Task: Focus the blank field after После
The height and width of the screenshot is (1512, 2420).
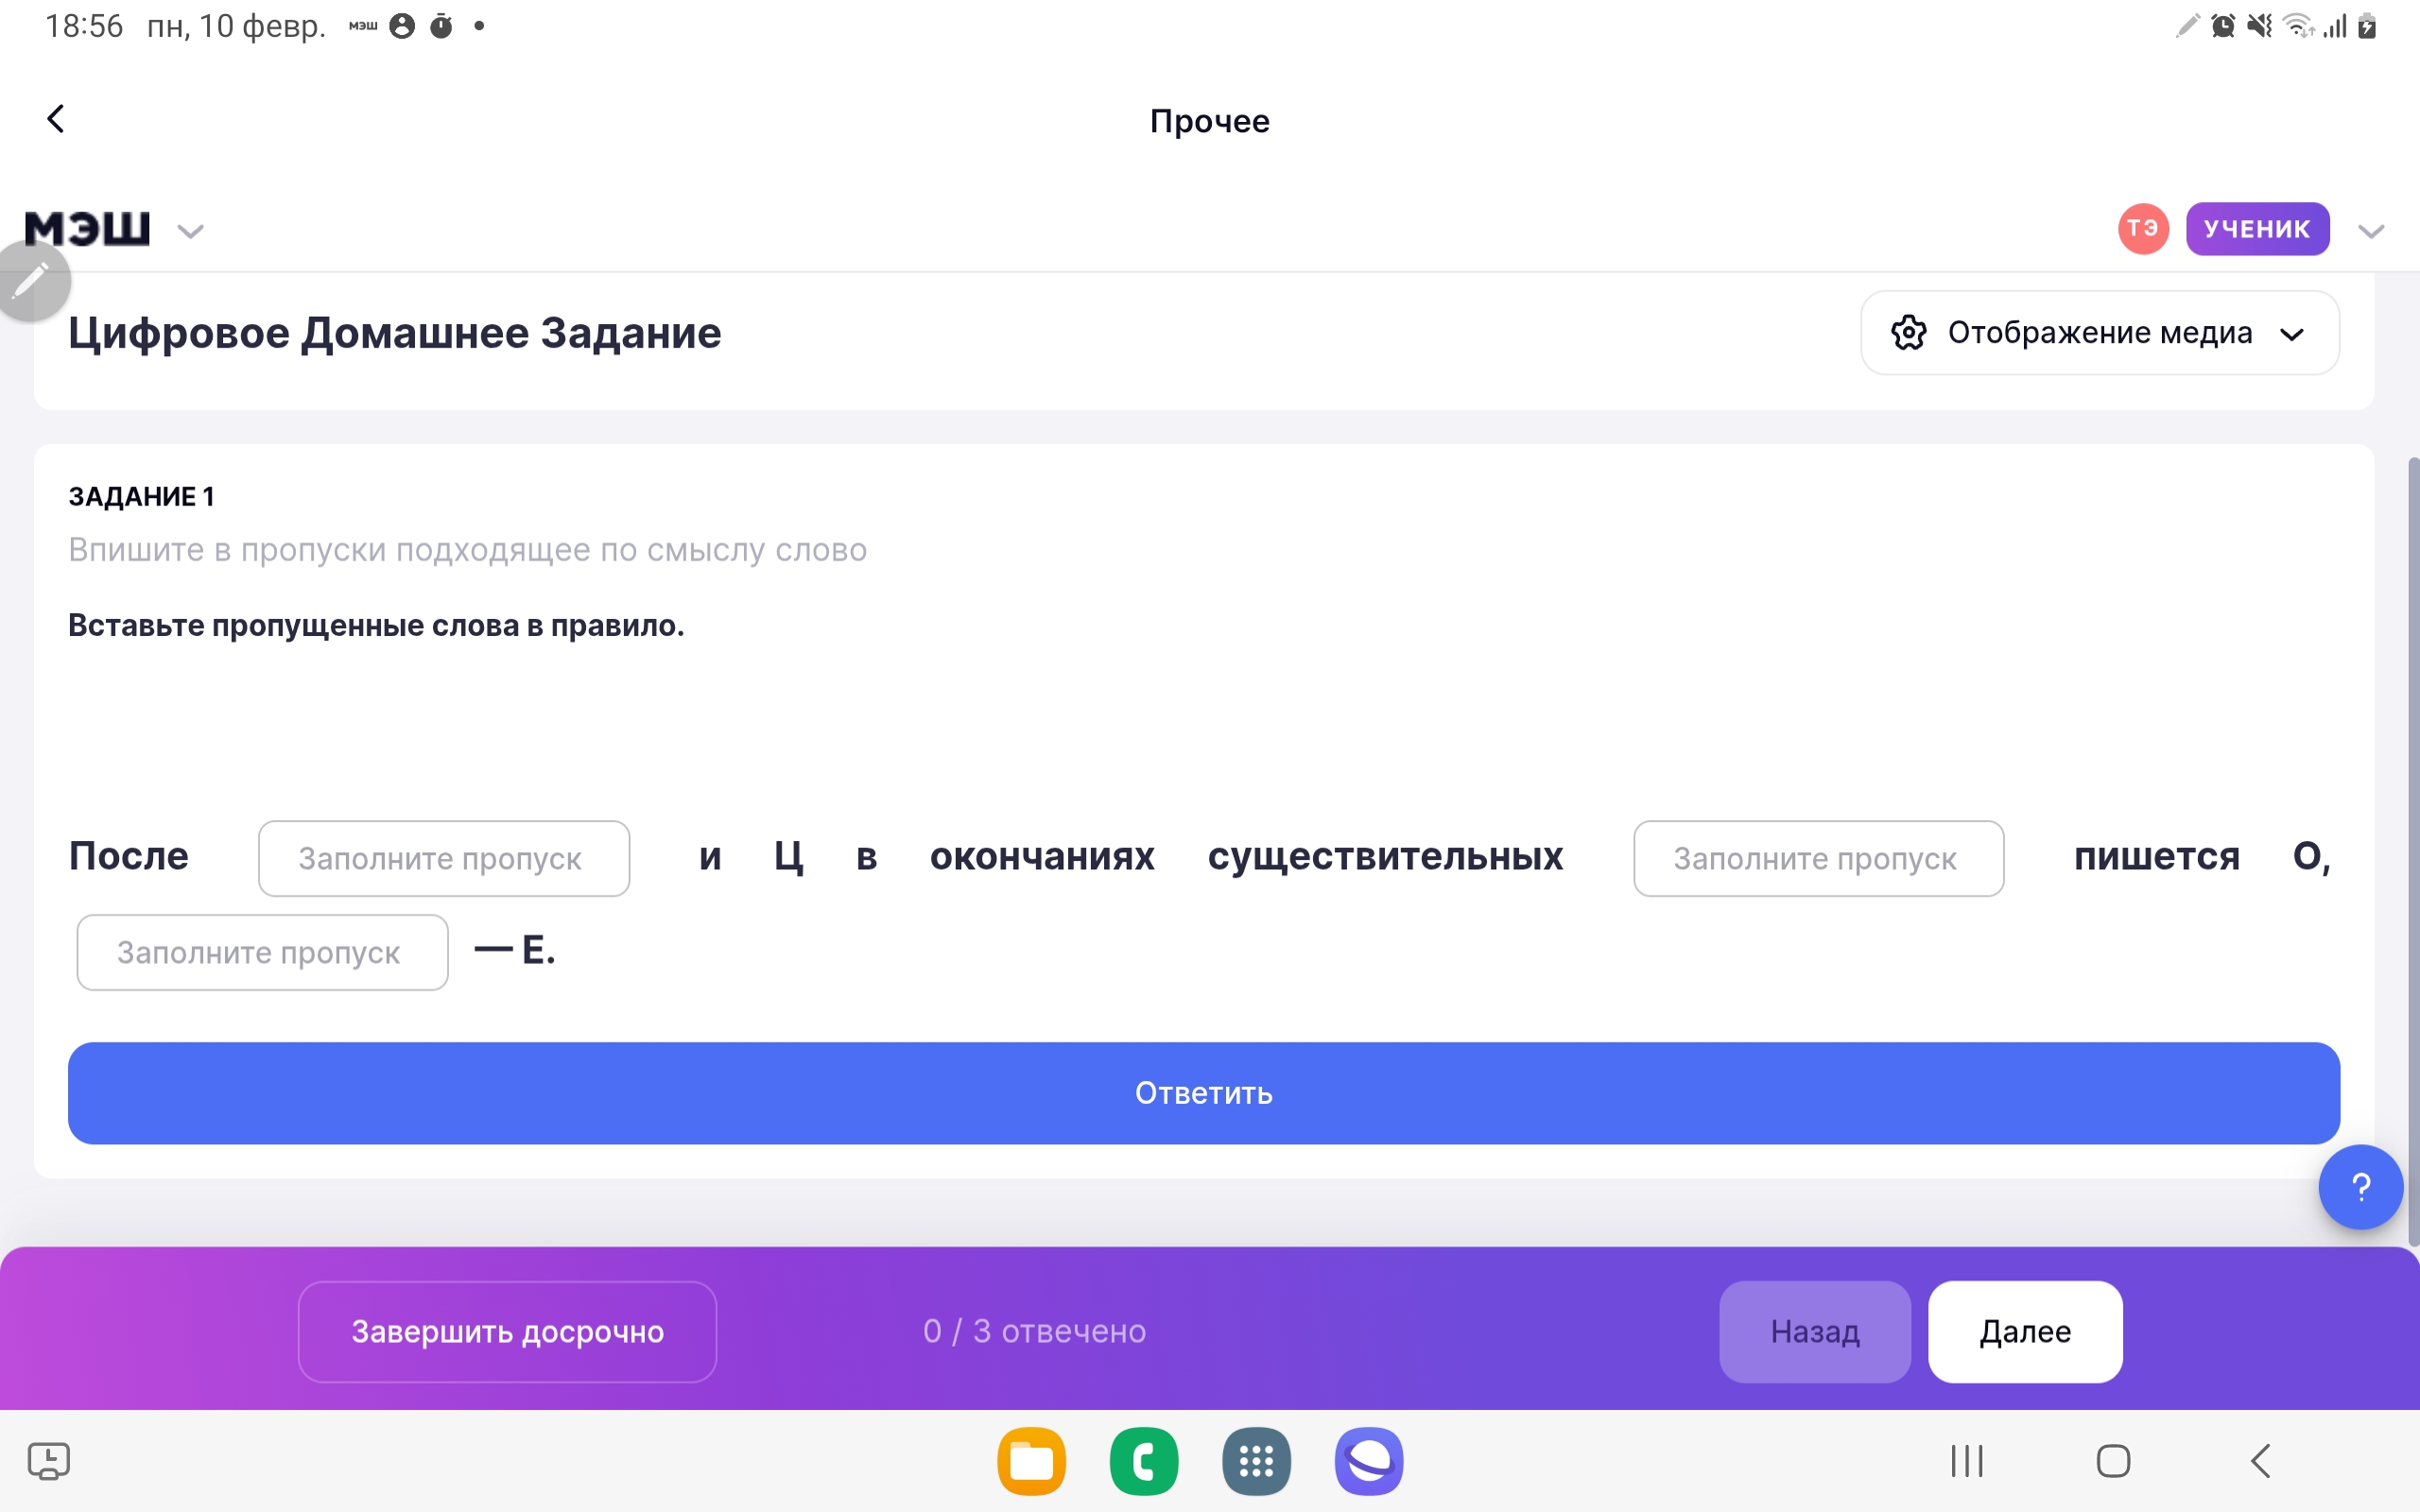Action: tap(443, 859)
